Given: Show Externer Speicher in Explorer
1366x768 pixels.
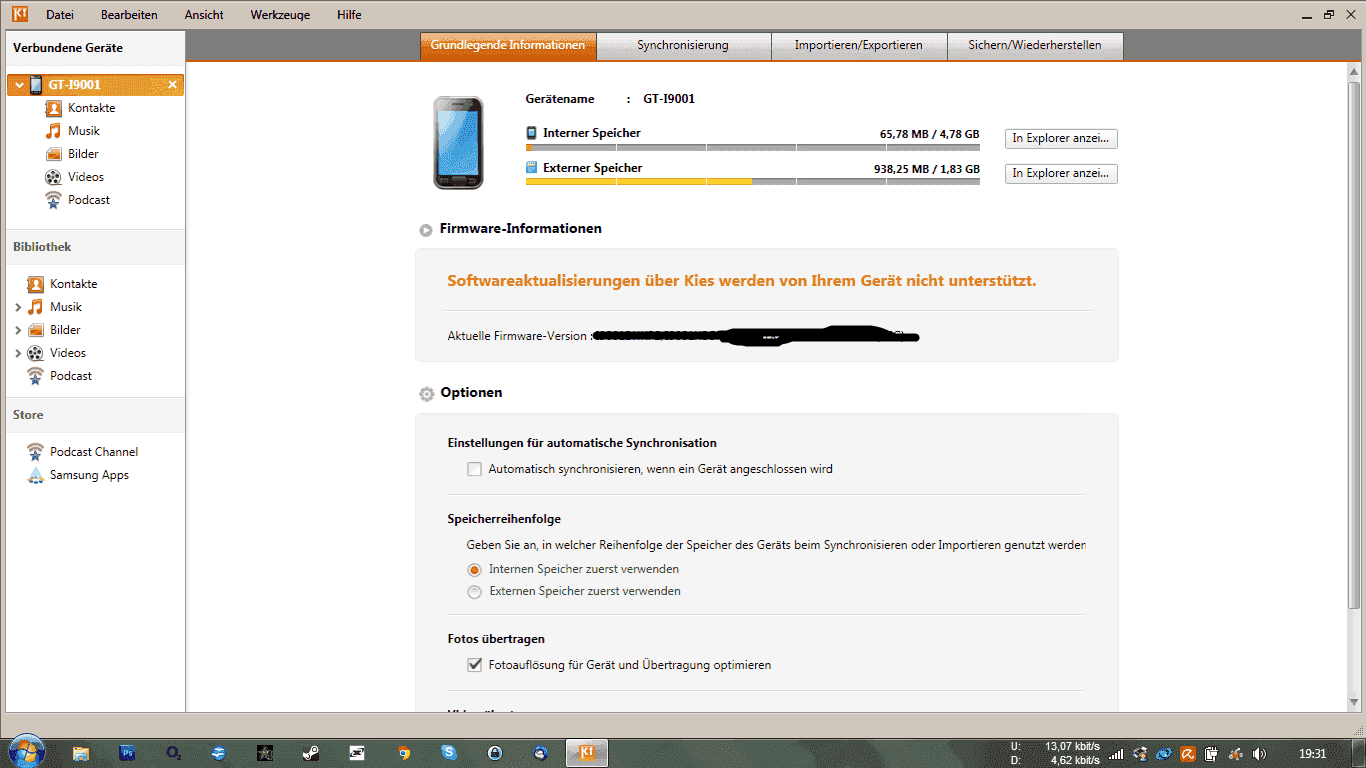Looking at the screenshot, I should click(x=1061, y=174).
